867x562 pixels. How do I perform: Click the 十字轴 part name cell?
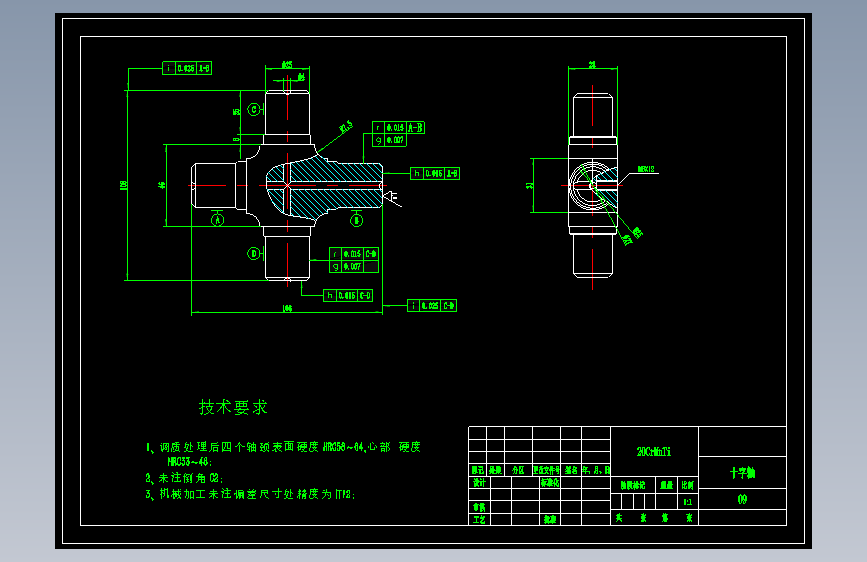click(x=743, y=473)
